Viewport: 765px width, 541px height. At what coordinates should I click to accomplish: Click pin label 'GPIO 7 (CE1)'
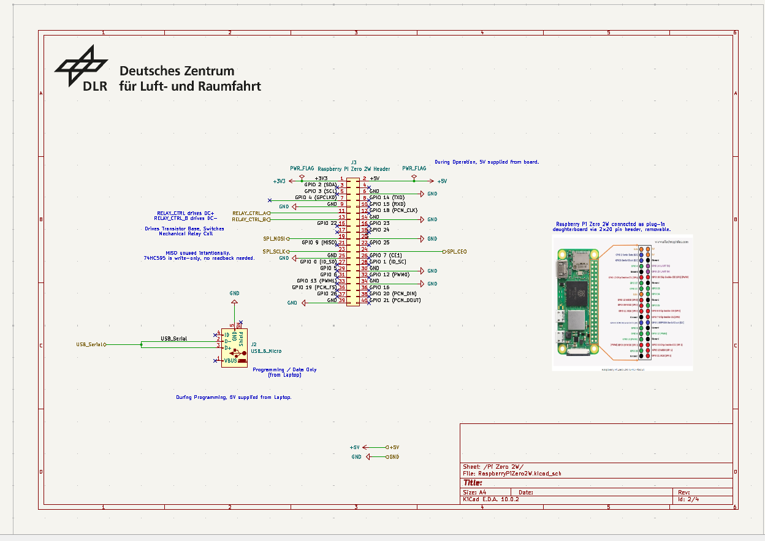[386, 255]
